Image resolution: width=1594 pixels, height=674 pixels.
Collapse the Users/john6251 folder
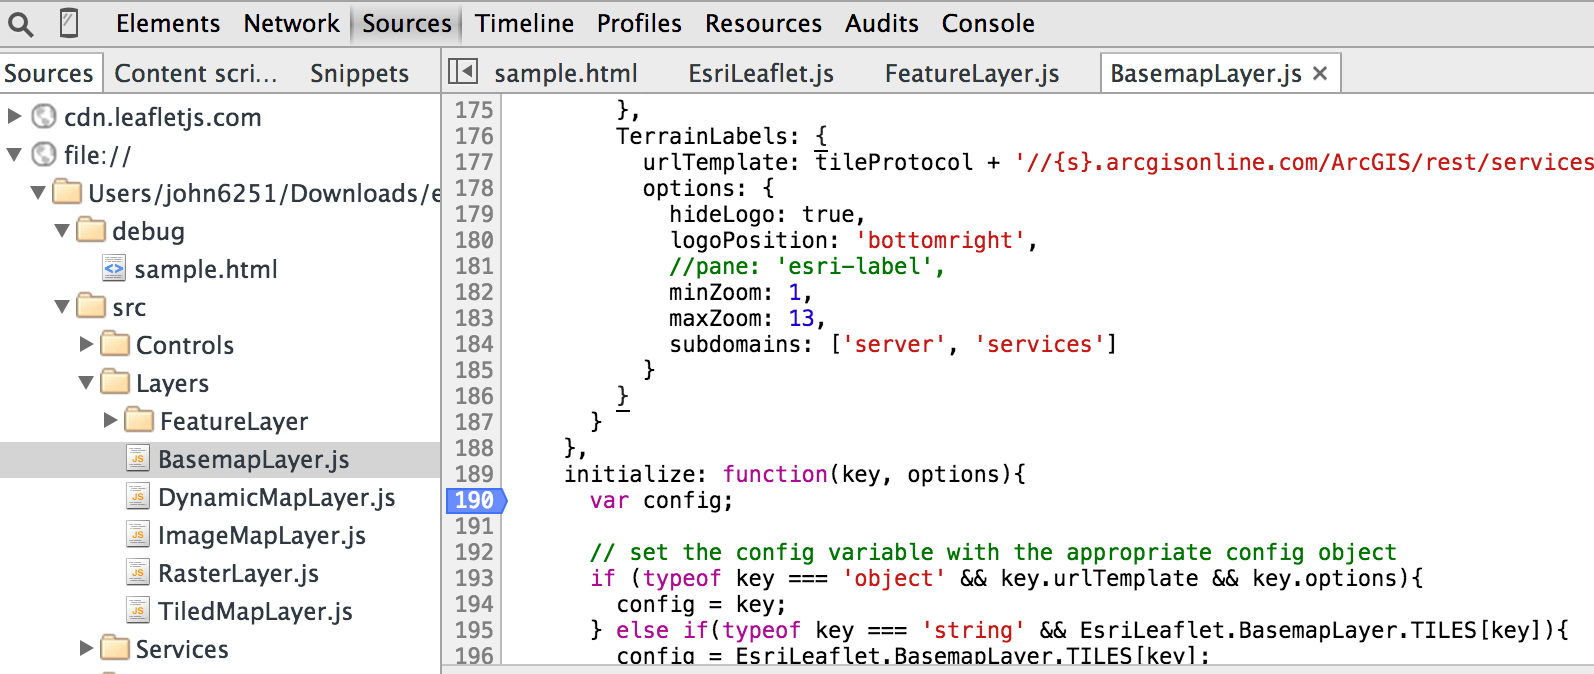38,193
